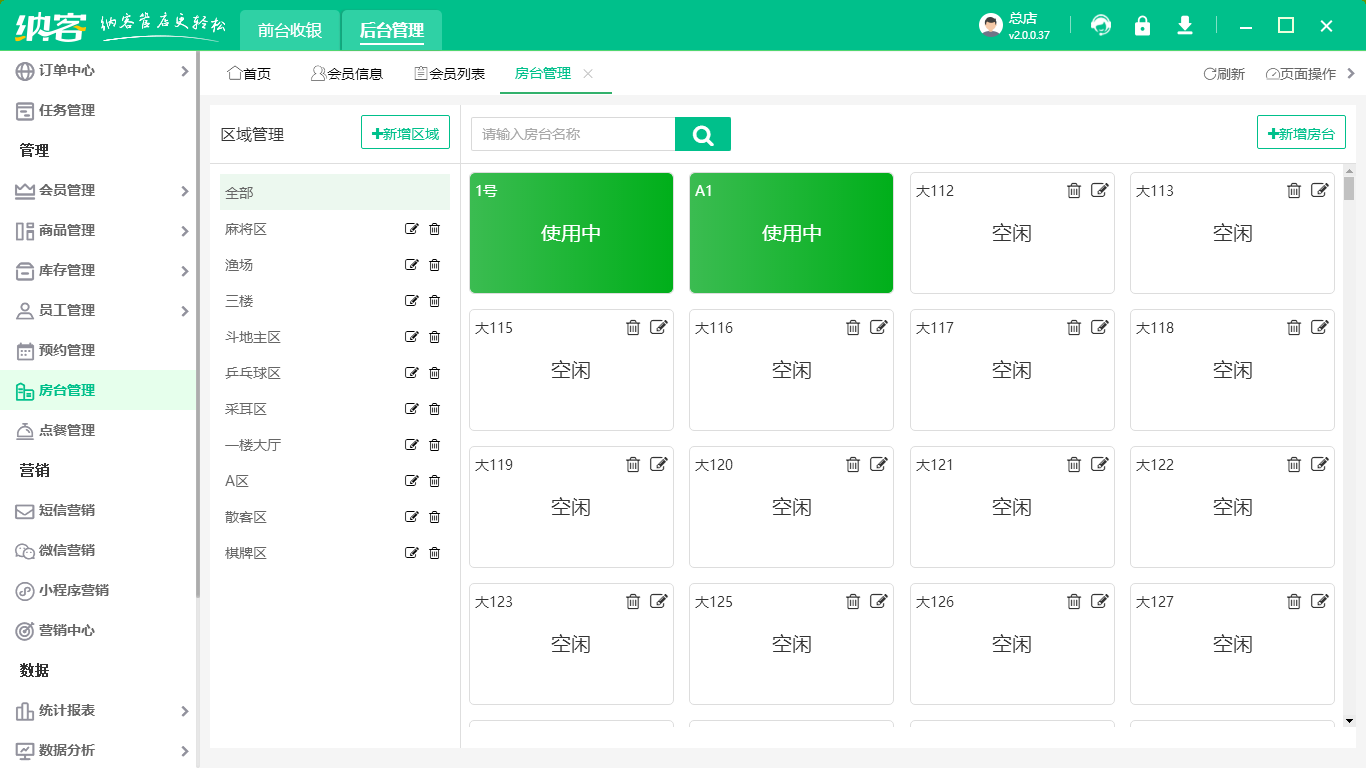
Task: Expand the 会员管理 submenu
Action: [184, 191]
